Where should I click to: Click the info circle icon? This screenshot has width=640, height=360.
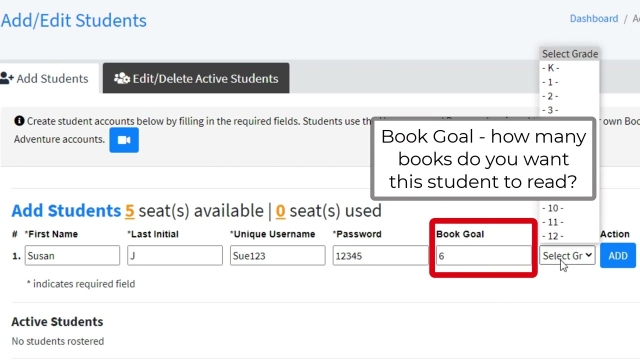point(19,121)
